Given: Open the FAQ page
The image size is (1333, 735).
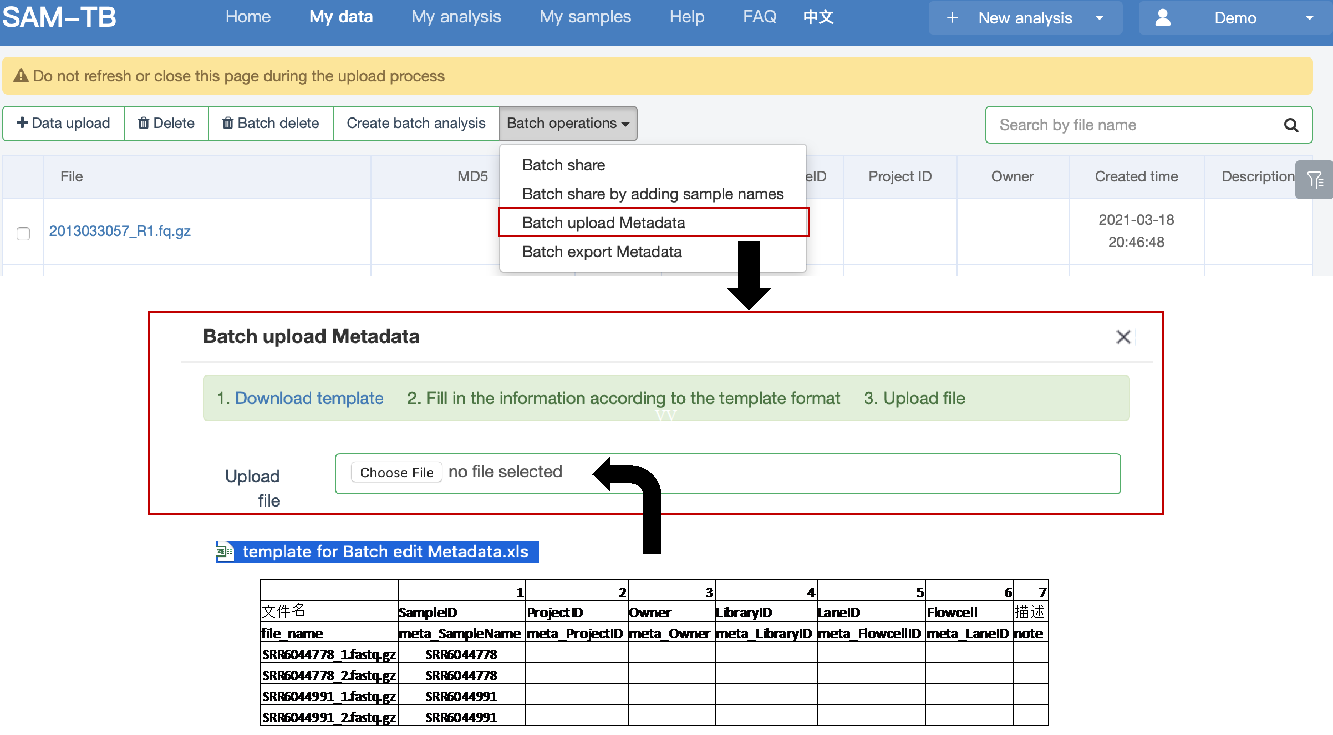Looking at the screenshot, I should click(x=760, y=17).
